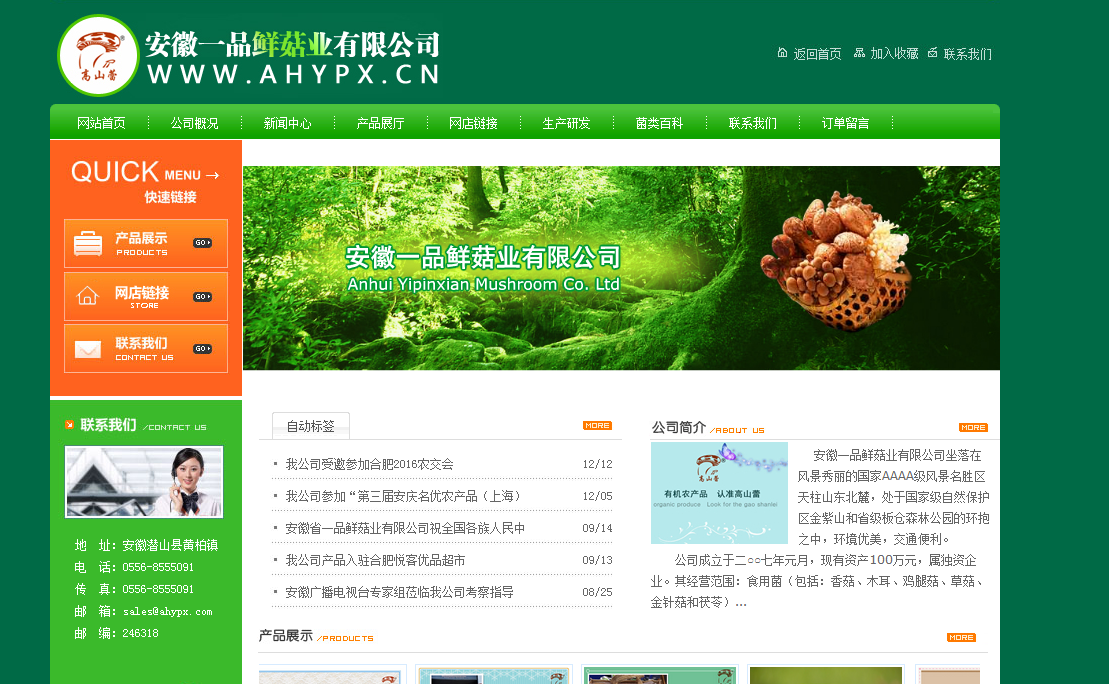Click 返回首页 link in header
The image size is (1109, 684).
[x=818, y=54]
